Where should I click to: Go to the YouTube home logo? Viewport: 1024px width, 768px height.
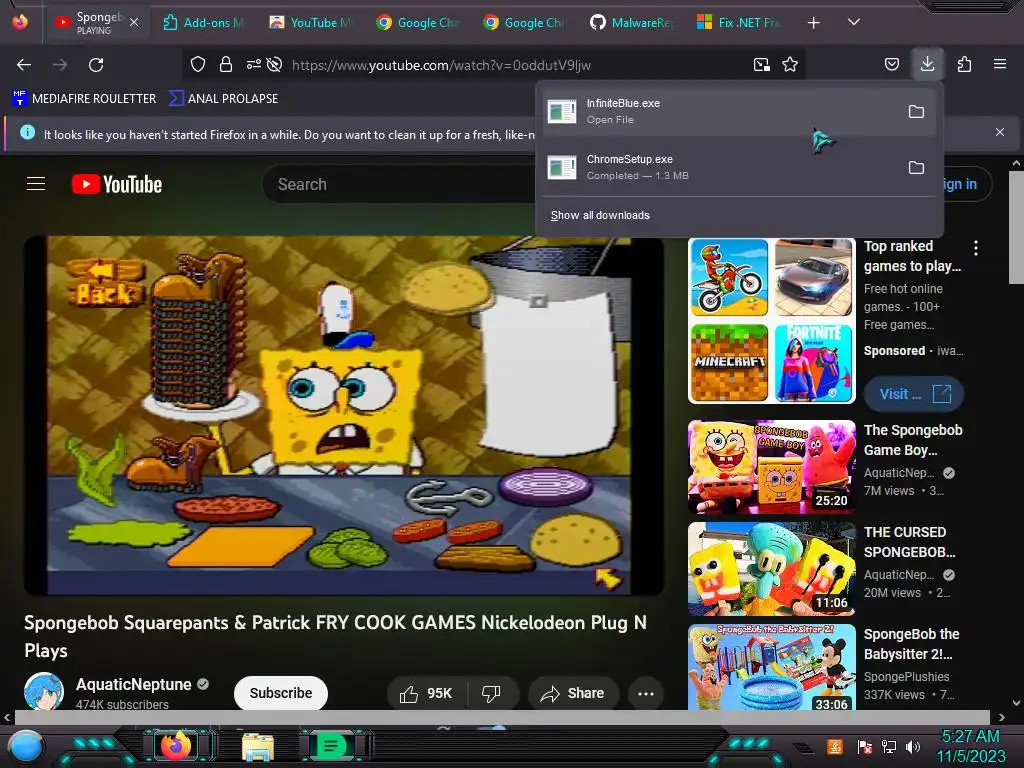pos(117,184)
